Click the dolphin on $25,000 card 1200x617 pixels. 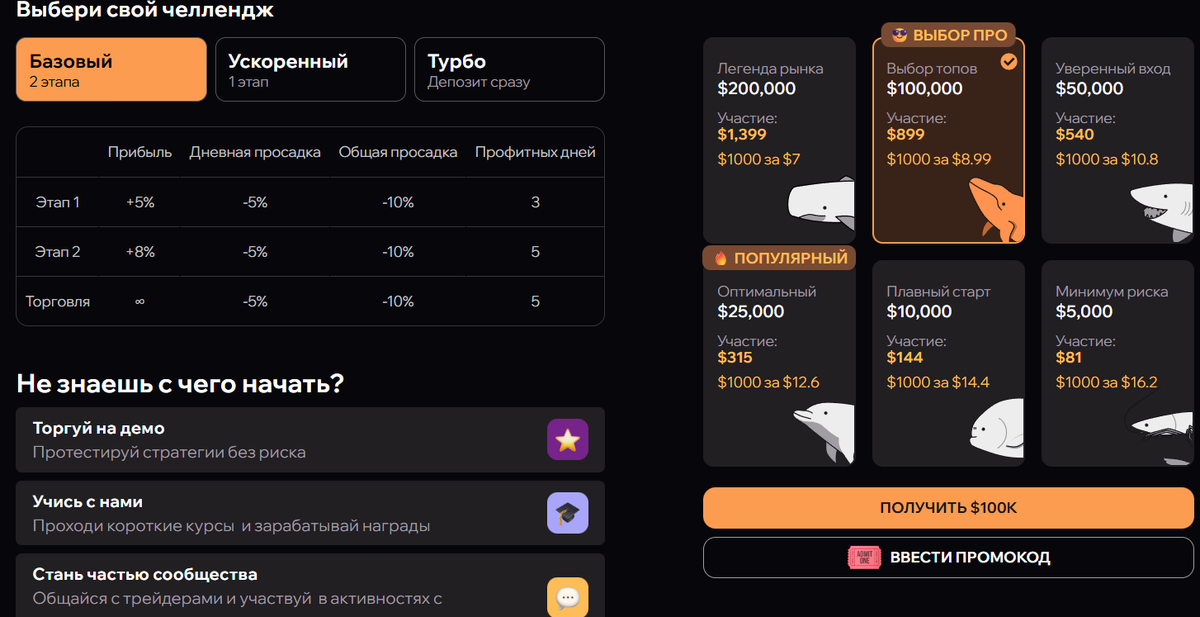[825, 430]
